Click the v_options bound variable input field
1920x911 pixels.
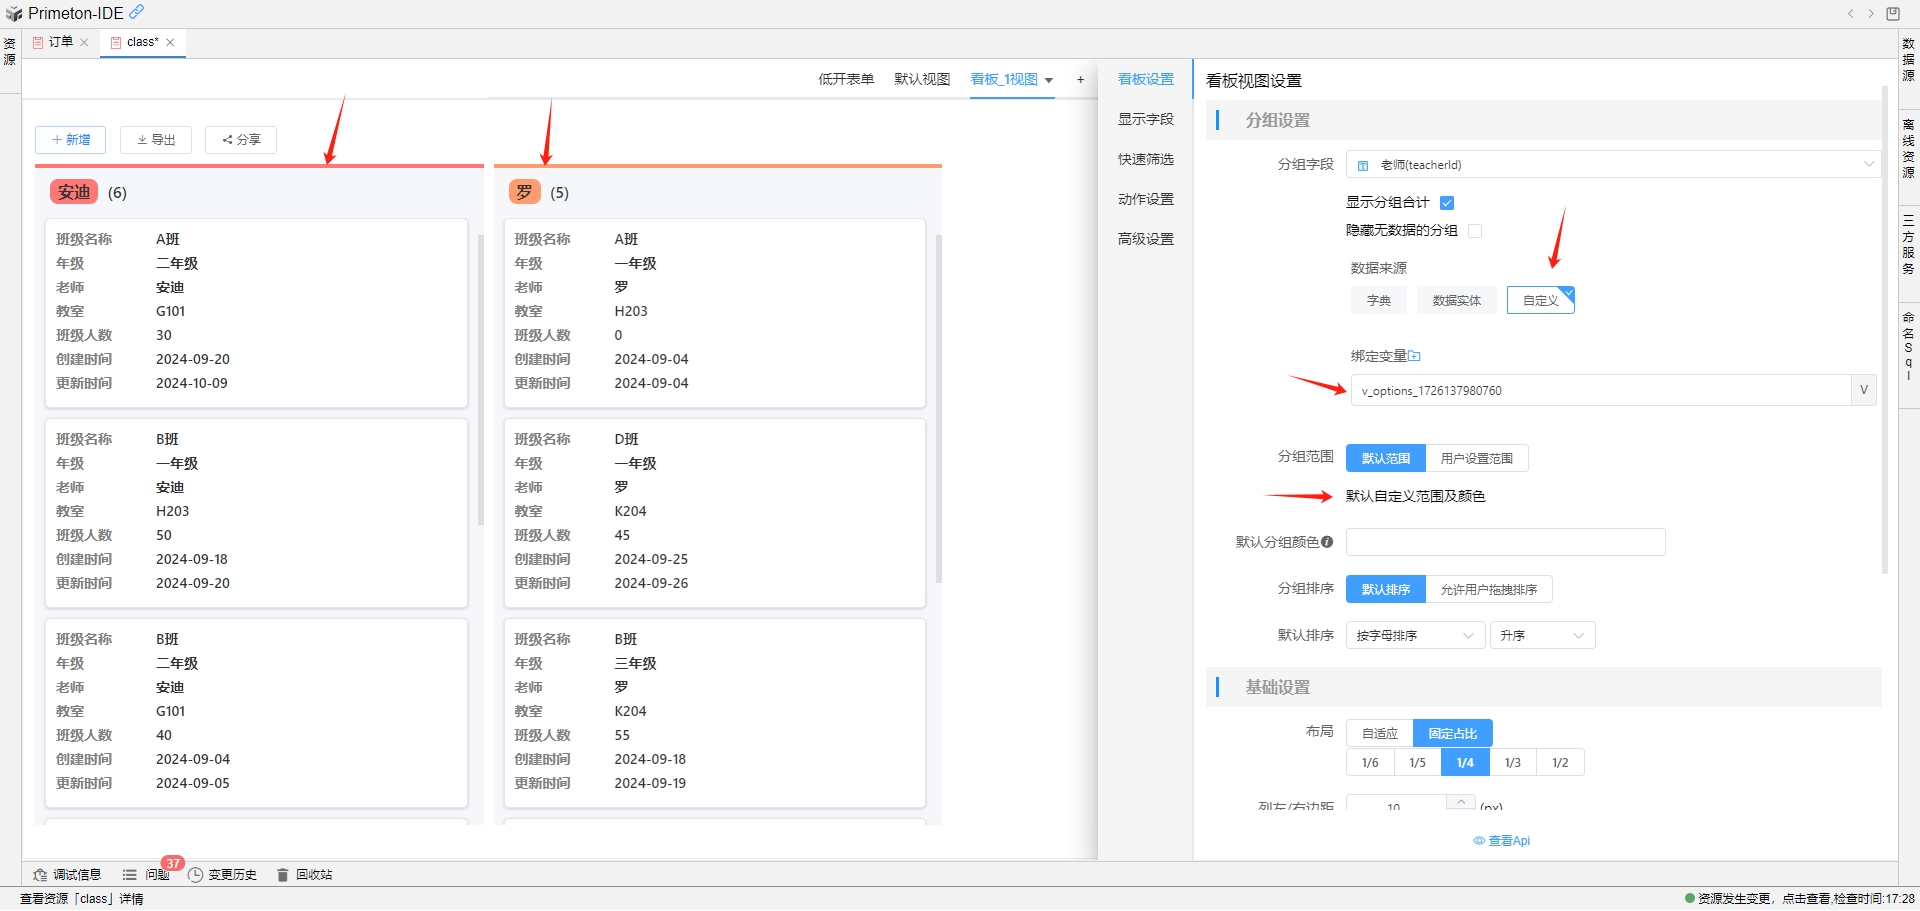1600,391
